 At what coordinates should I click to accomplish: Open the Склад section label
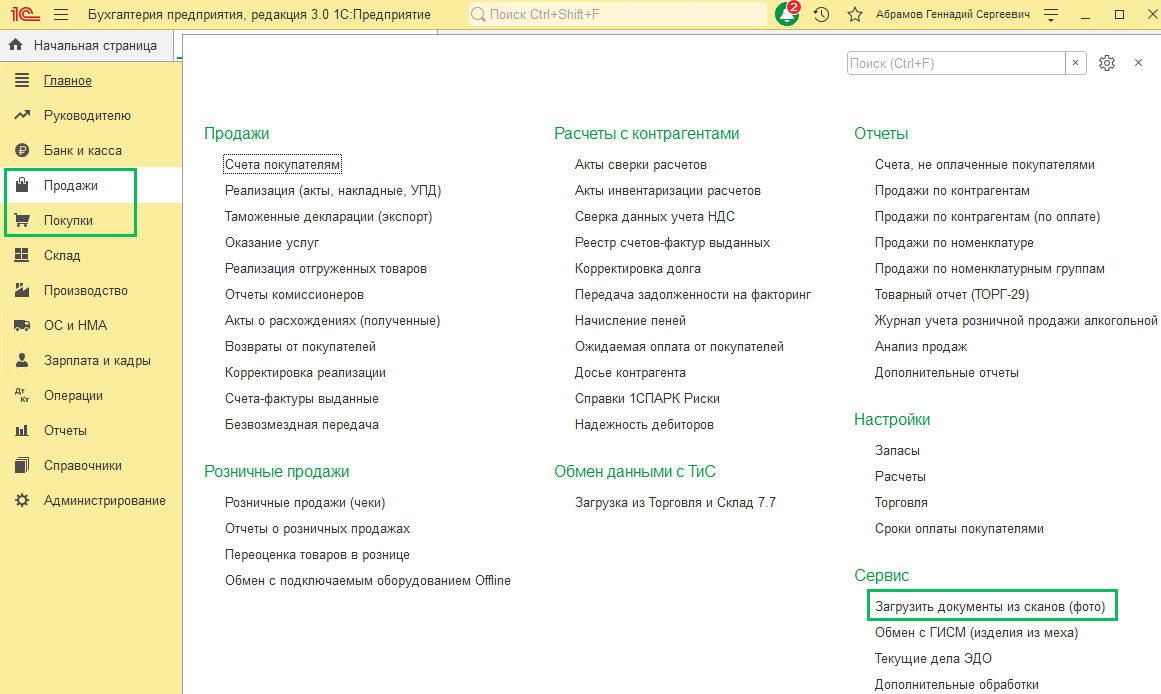click(62, 255)
